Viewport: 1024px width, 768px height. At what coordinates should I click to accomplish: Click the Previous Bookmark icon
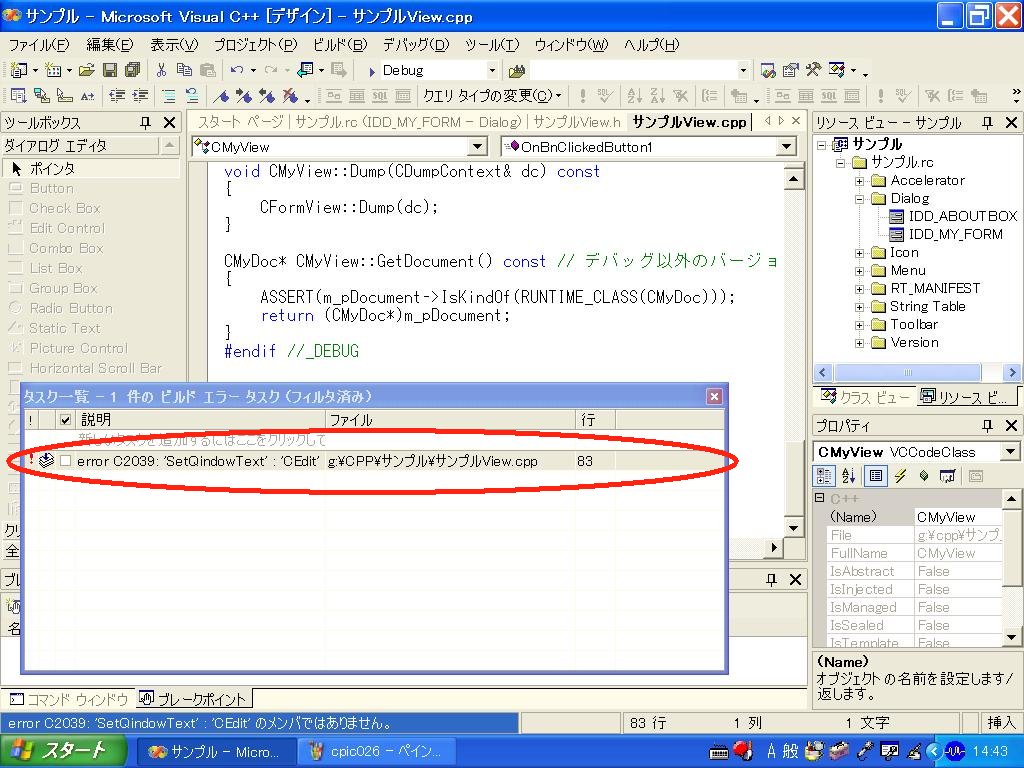tap(266, 96)
